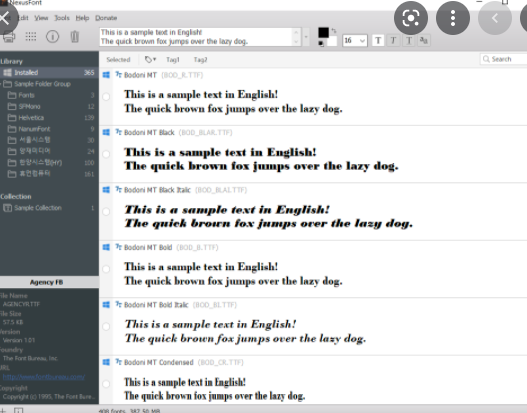Open the SFMono folder
Screen dimensions: 527x413
[x=49, y=107]
